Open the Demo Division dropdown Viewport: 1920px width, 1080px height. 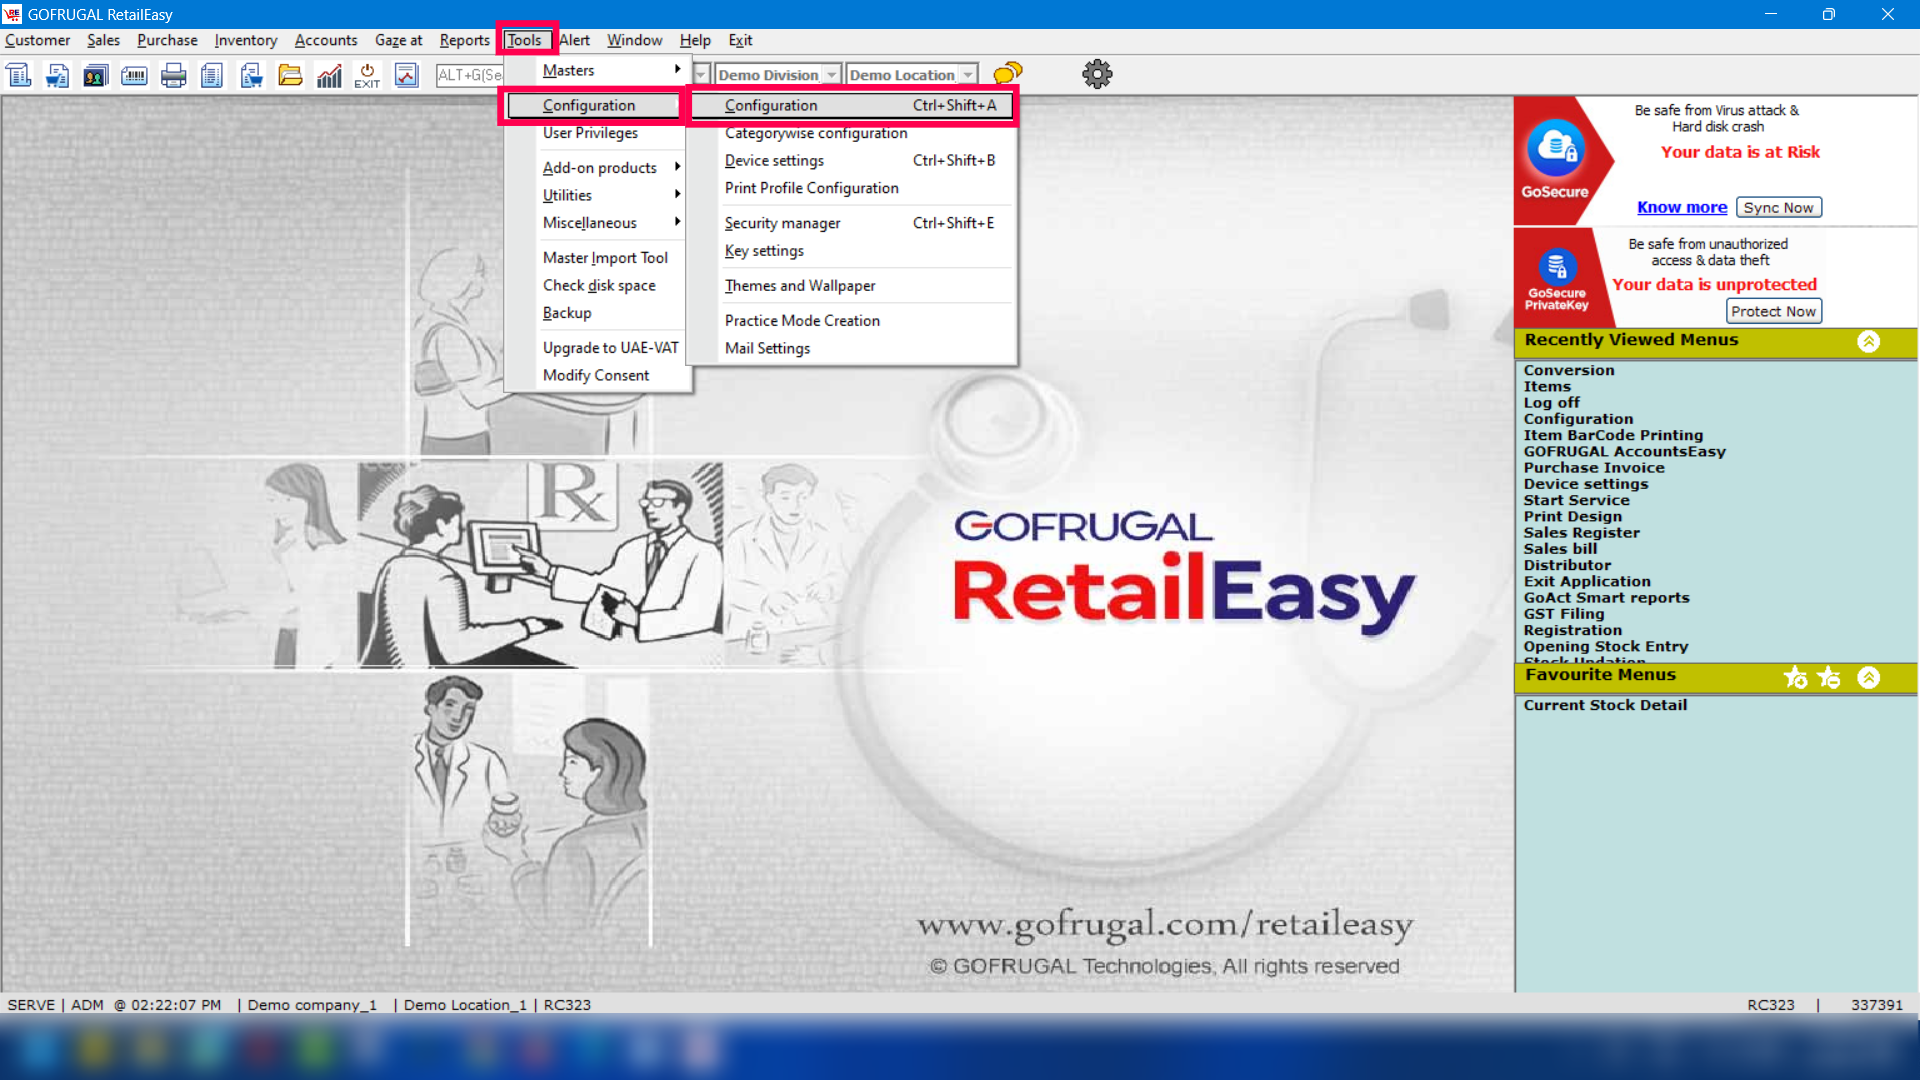pyautogui.click(x=831, y=75)
